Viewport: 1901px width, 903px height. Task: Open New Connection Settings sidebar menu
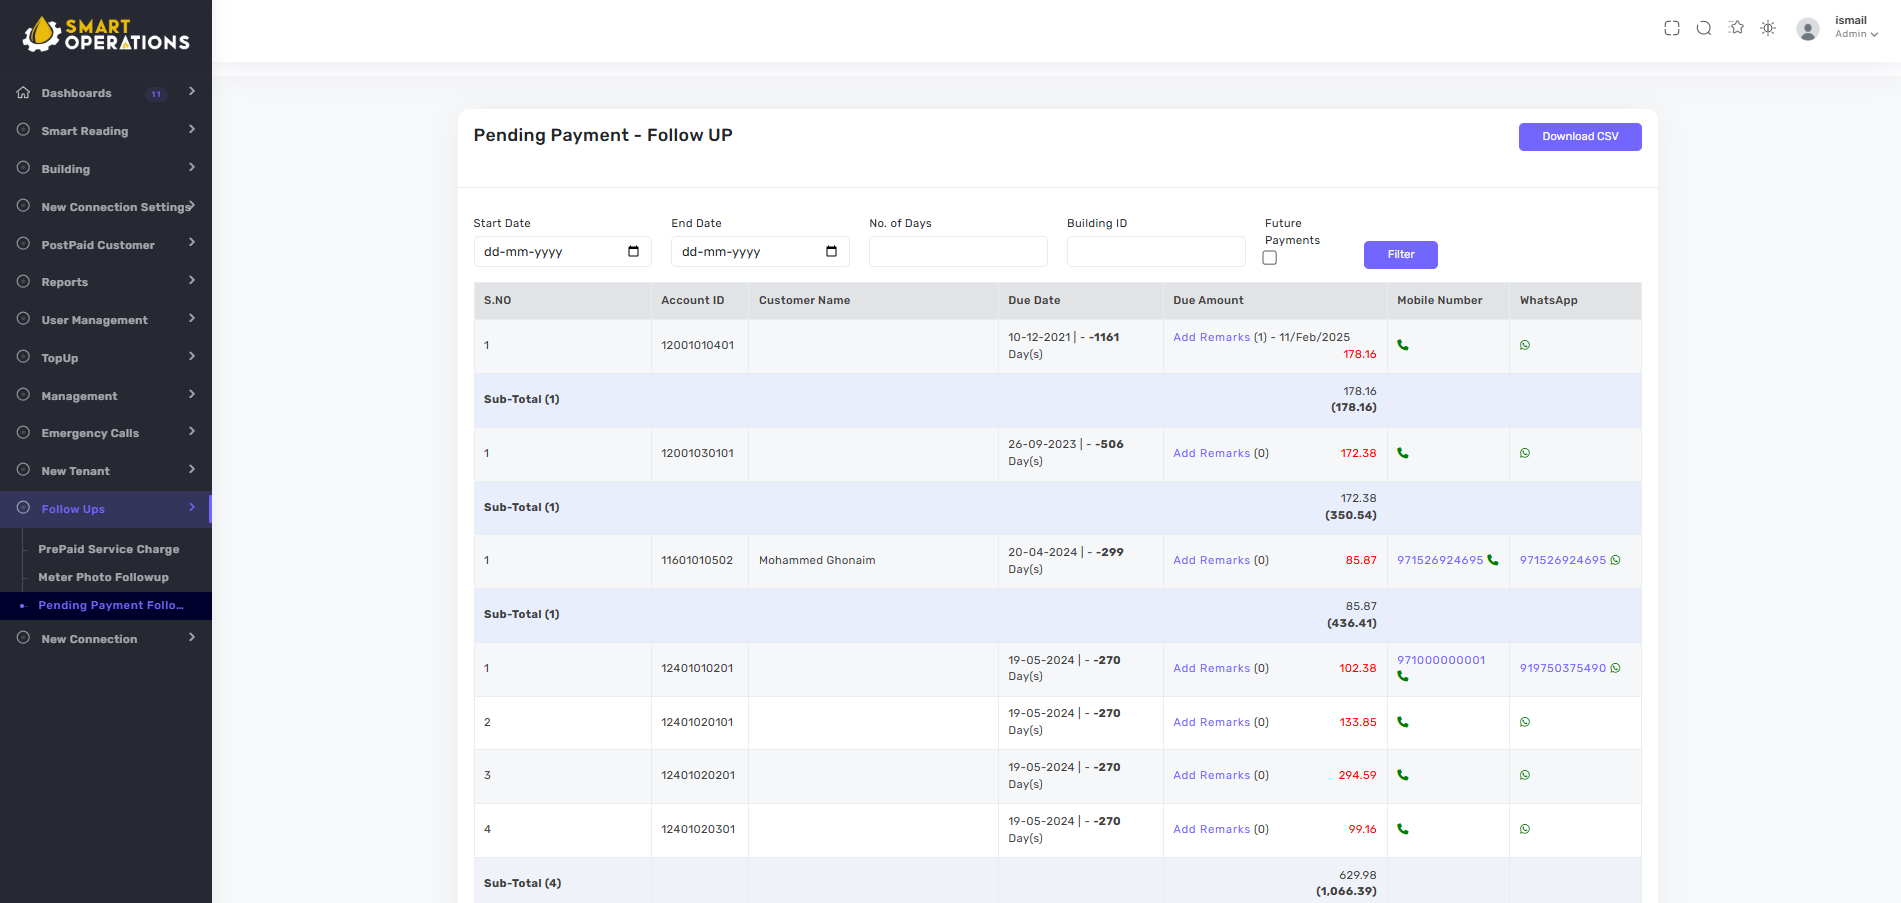pos(106,207)
